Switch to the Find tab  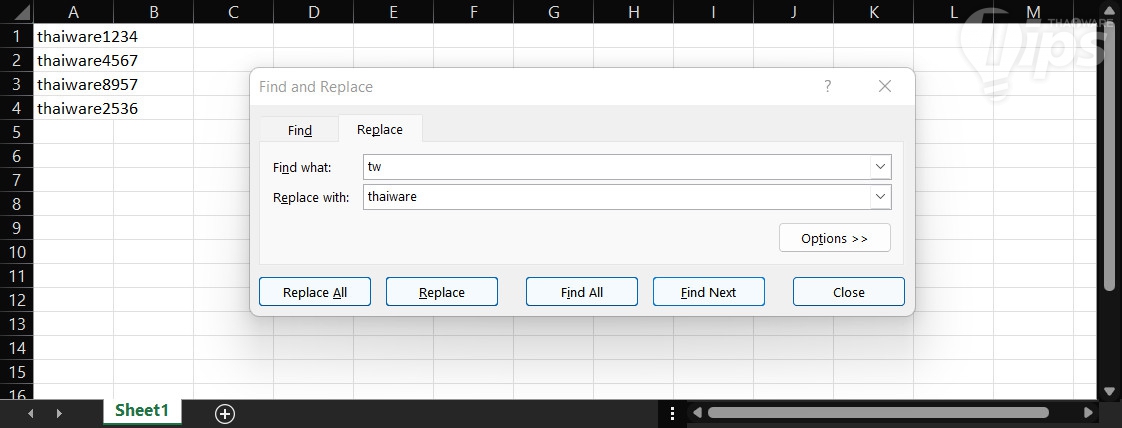click(x=300, y=130)
